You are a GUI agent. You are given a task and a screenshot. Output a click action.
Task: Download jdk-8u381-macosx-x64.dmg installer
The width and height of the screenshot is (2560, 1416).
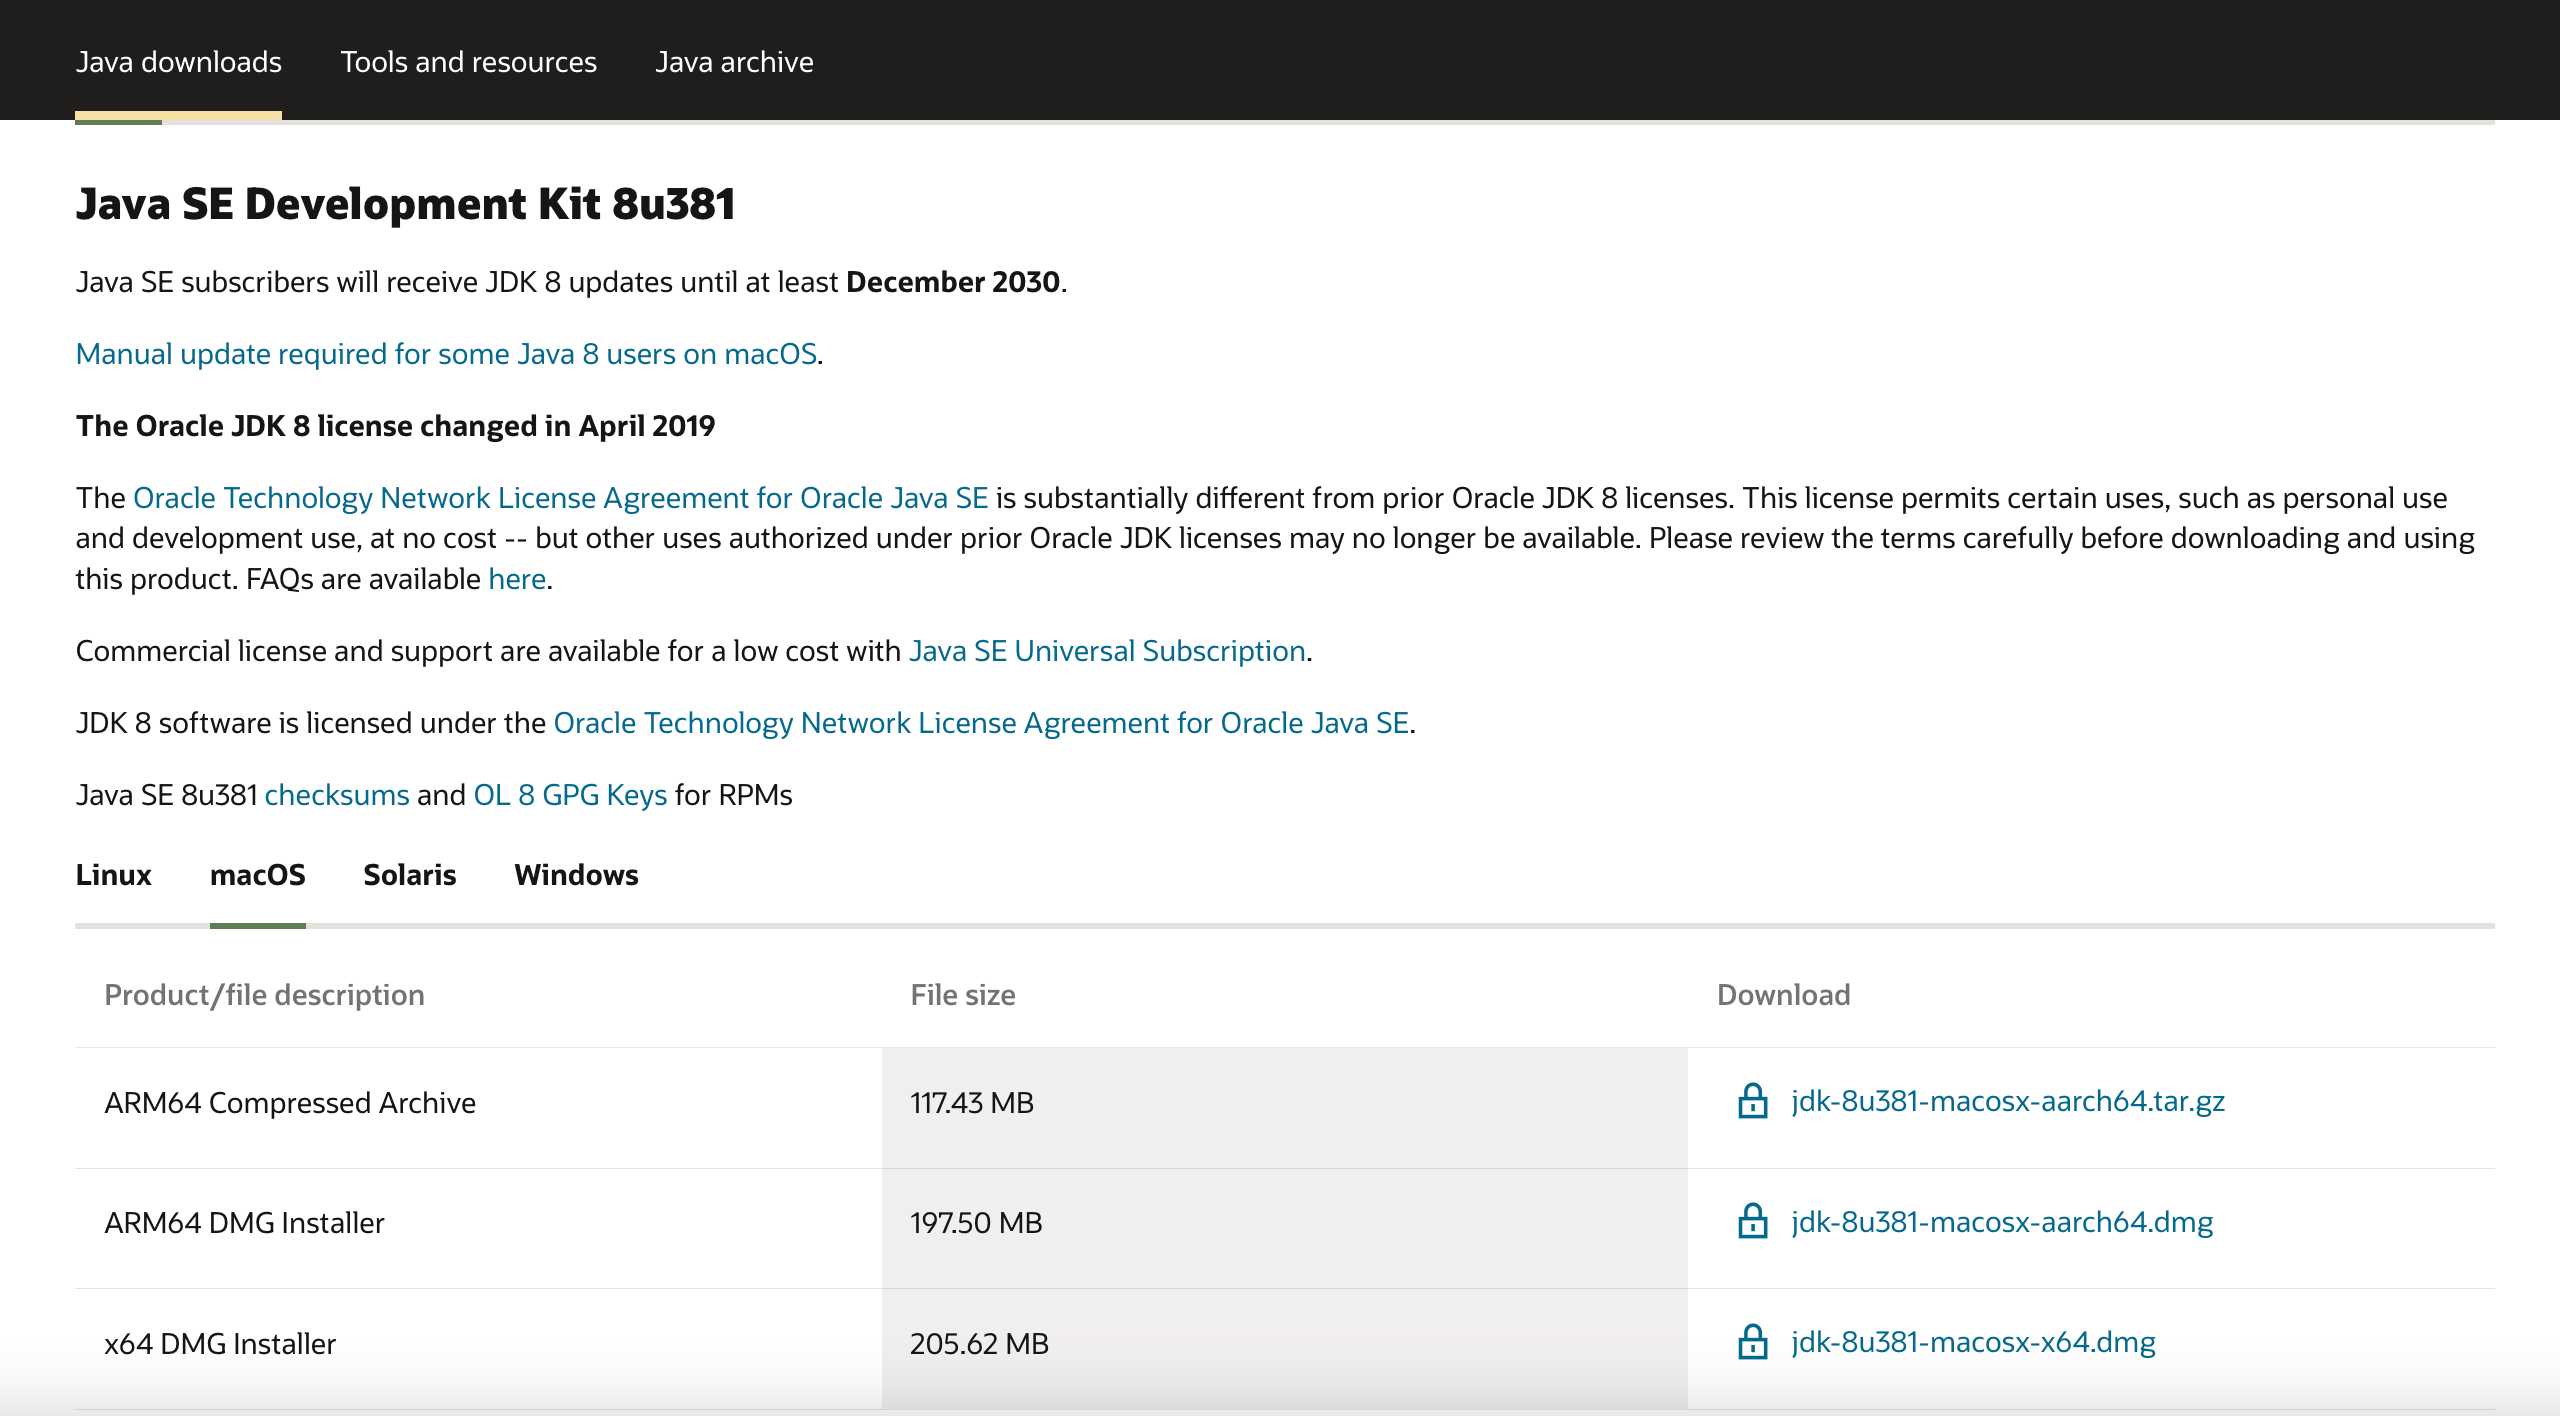pos(1972,1342)
